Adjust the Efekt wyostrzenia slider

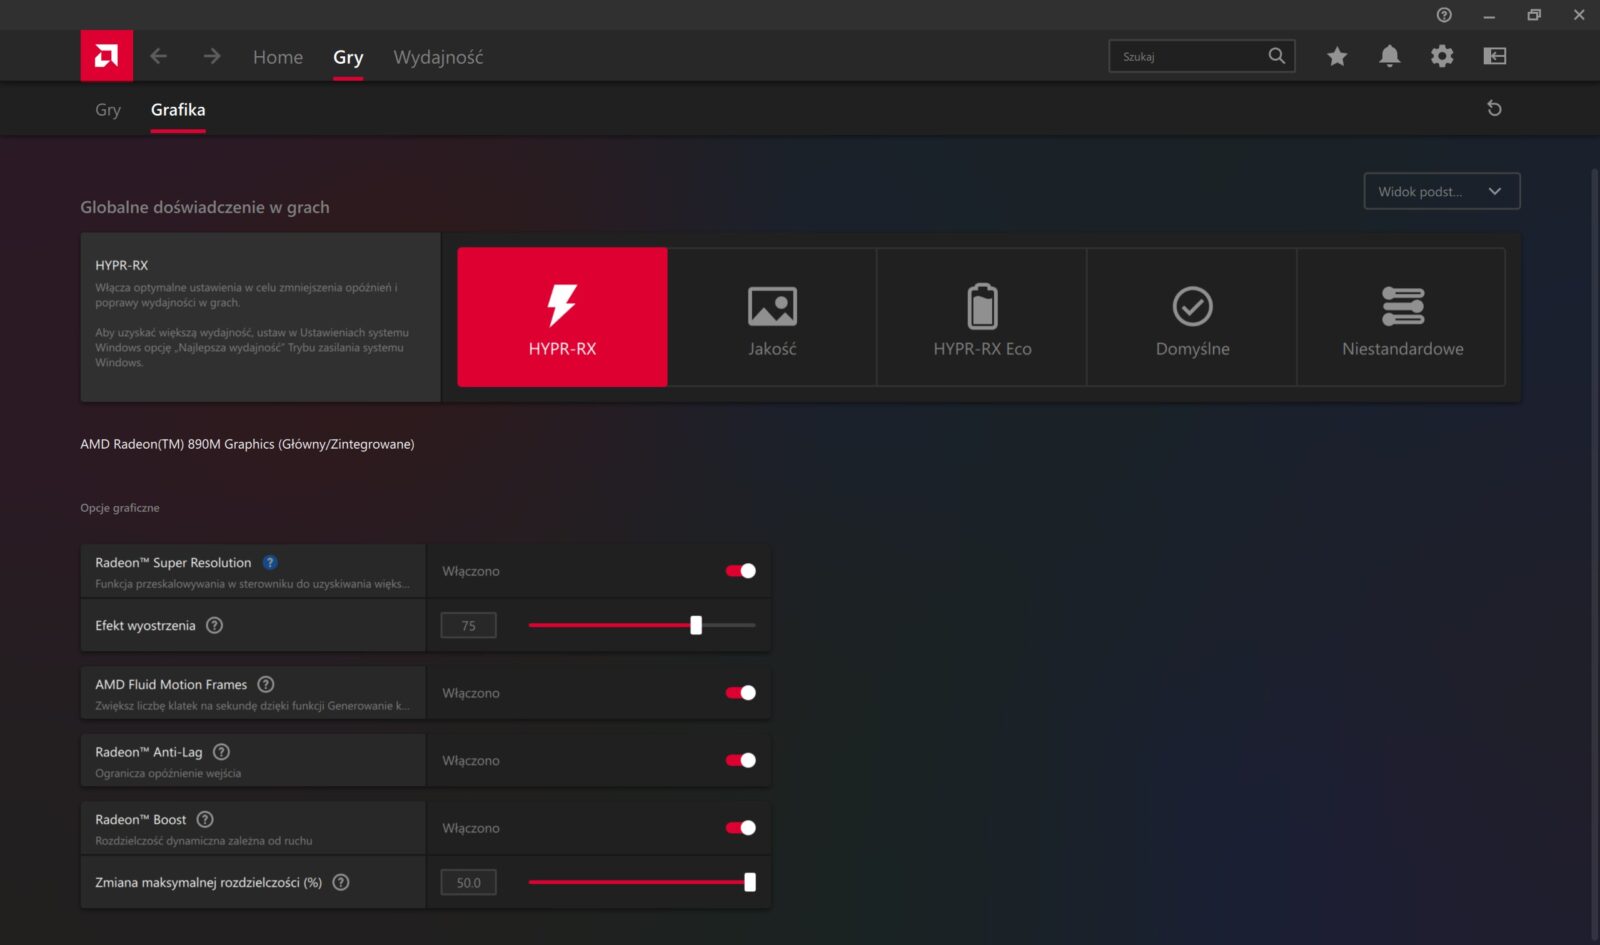(696, 625)
